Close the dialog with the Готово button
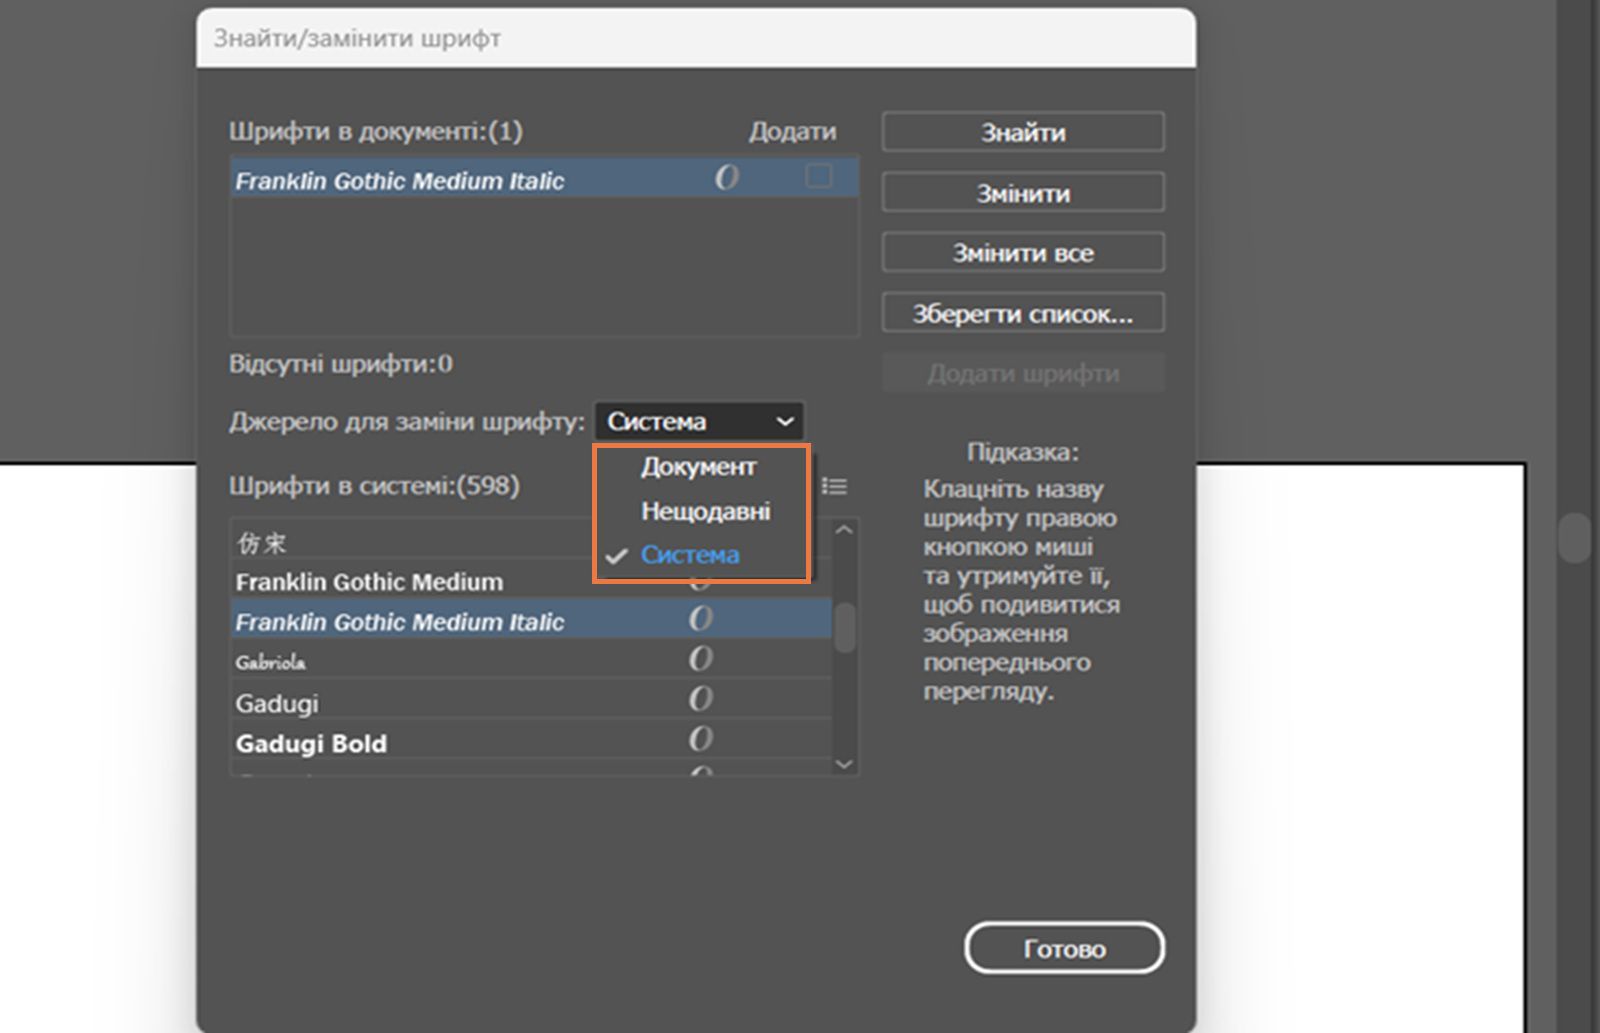 pos(1064,948)
